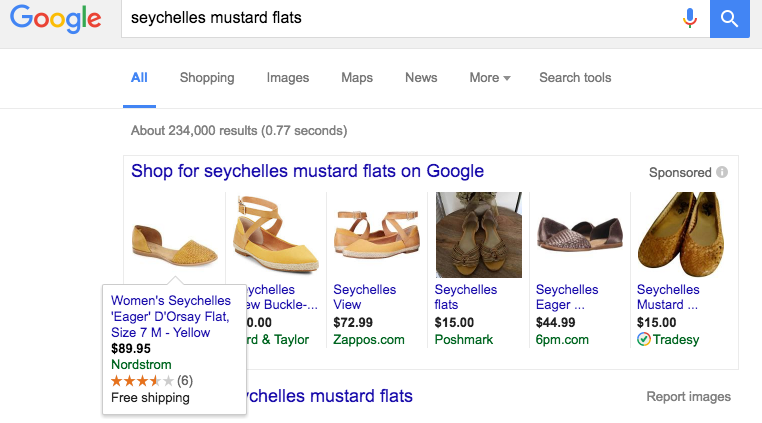Click the 'About 234,000 results' text
762x423 pixels.
coord(239,131)
